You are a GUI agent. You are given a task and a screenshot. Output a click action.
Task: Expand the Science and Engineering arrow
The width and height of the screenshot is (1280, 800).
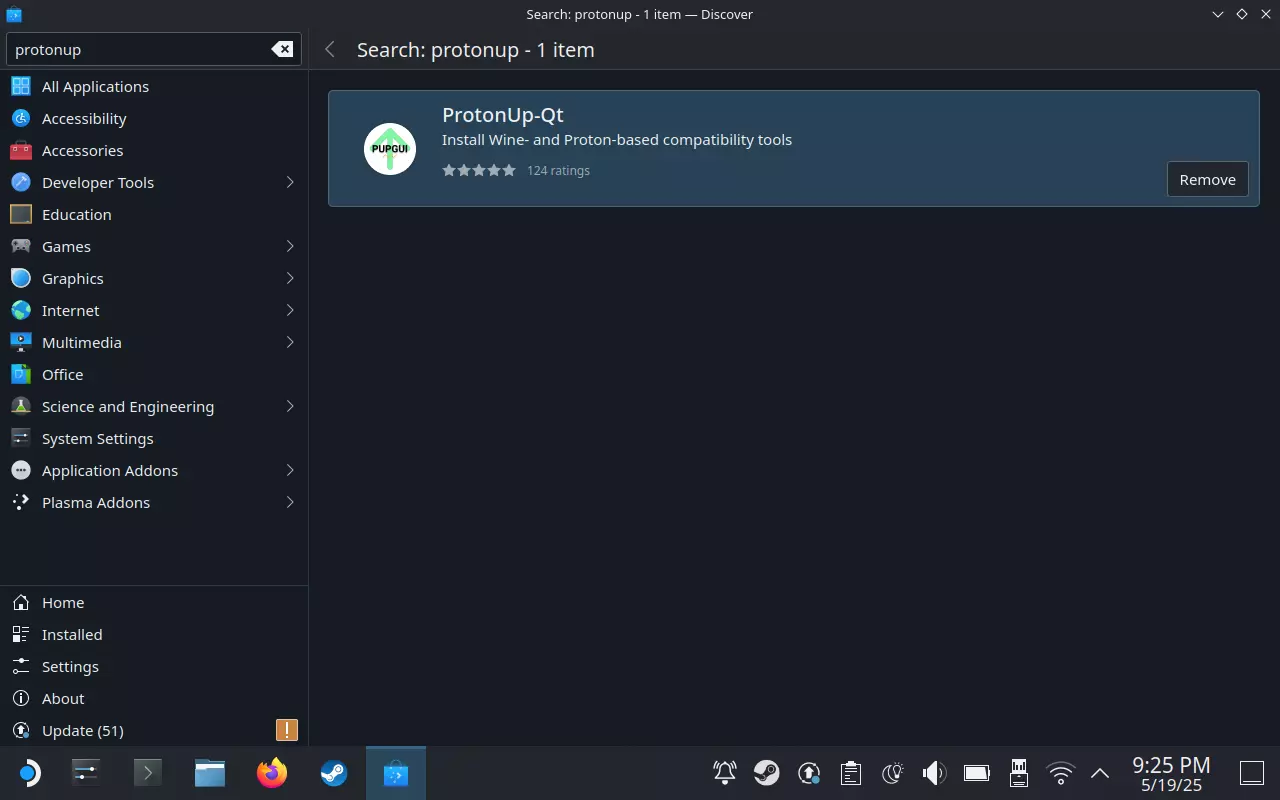point(290,406)
